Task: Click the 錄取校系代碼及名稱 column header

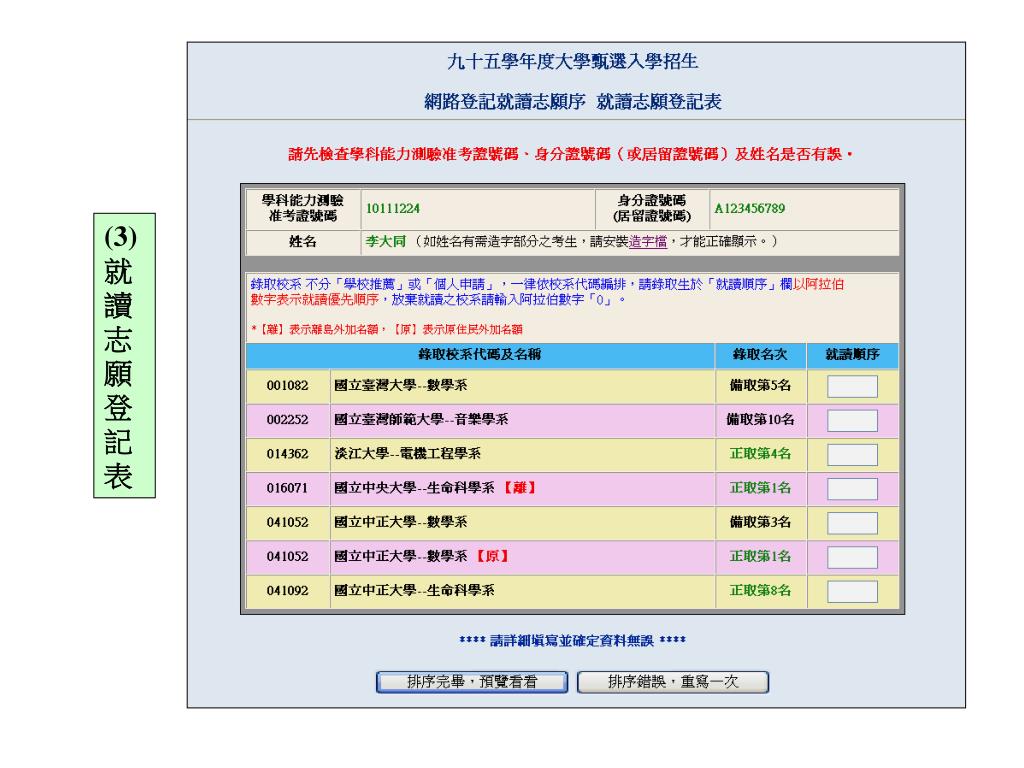Action: tap(480, 355)
